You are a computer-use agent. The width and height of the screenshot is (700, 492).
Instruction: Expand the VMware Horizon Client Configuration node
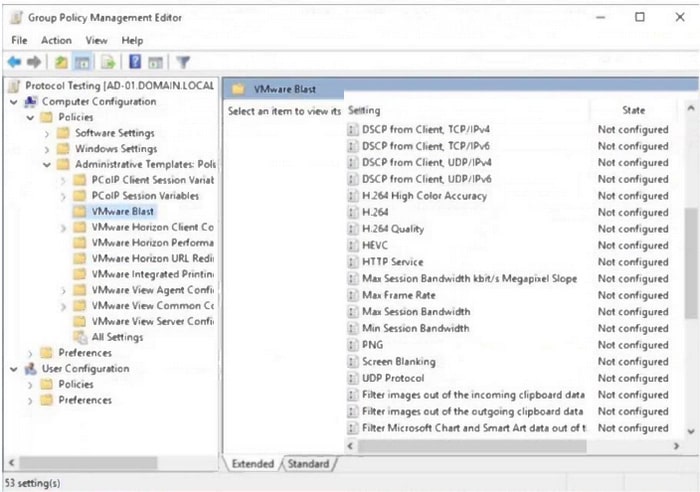click(64, 228)
